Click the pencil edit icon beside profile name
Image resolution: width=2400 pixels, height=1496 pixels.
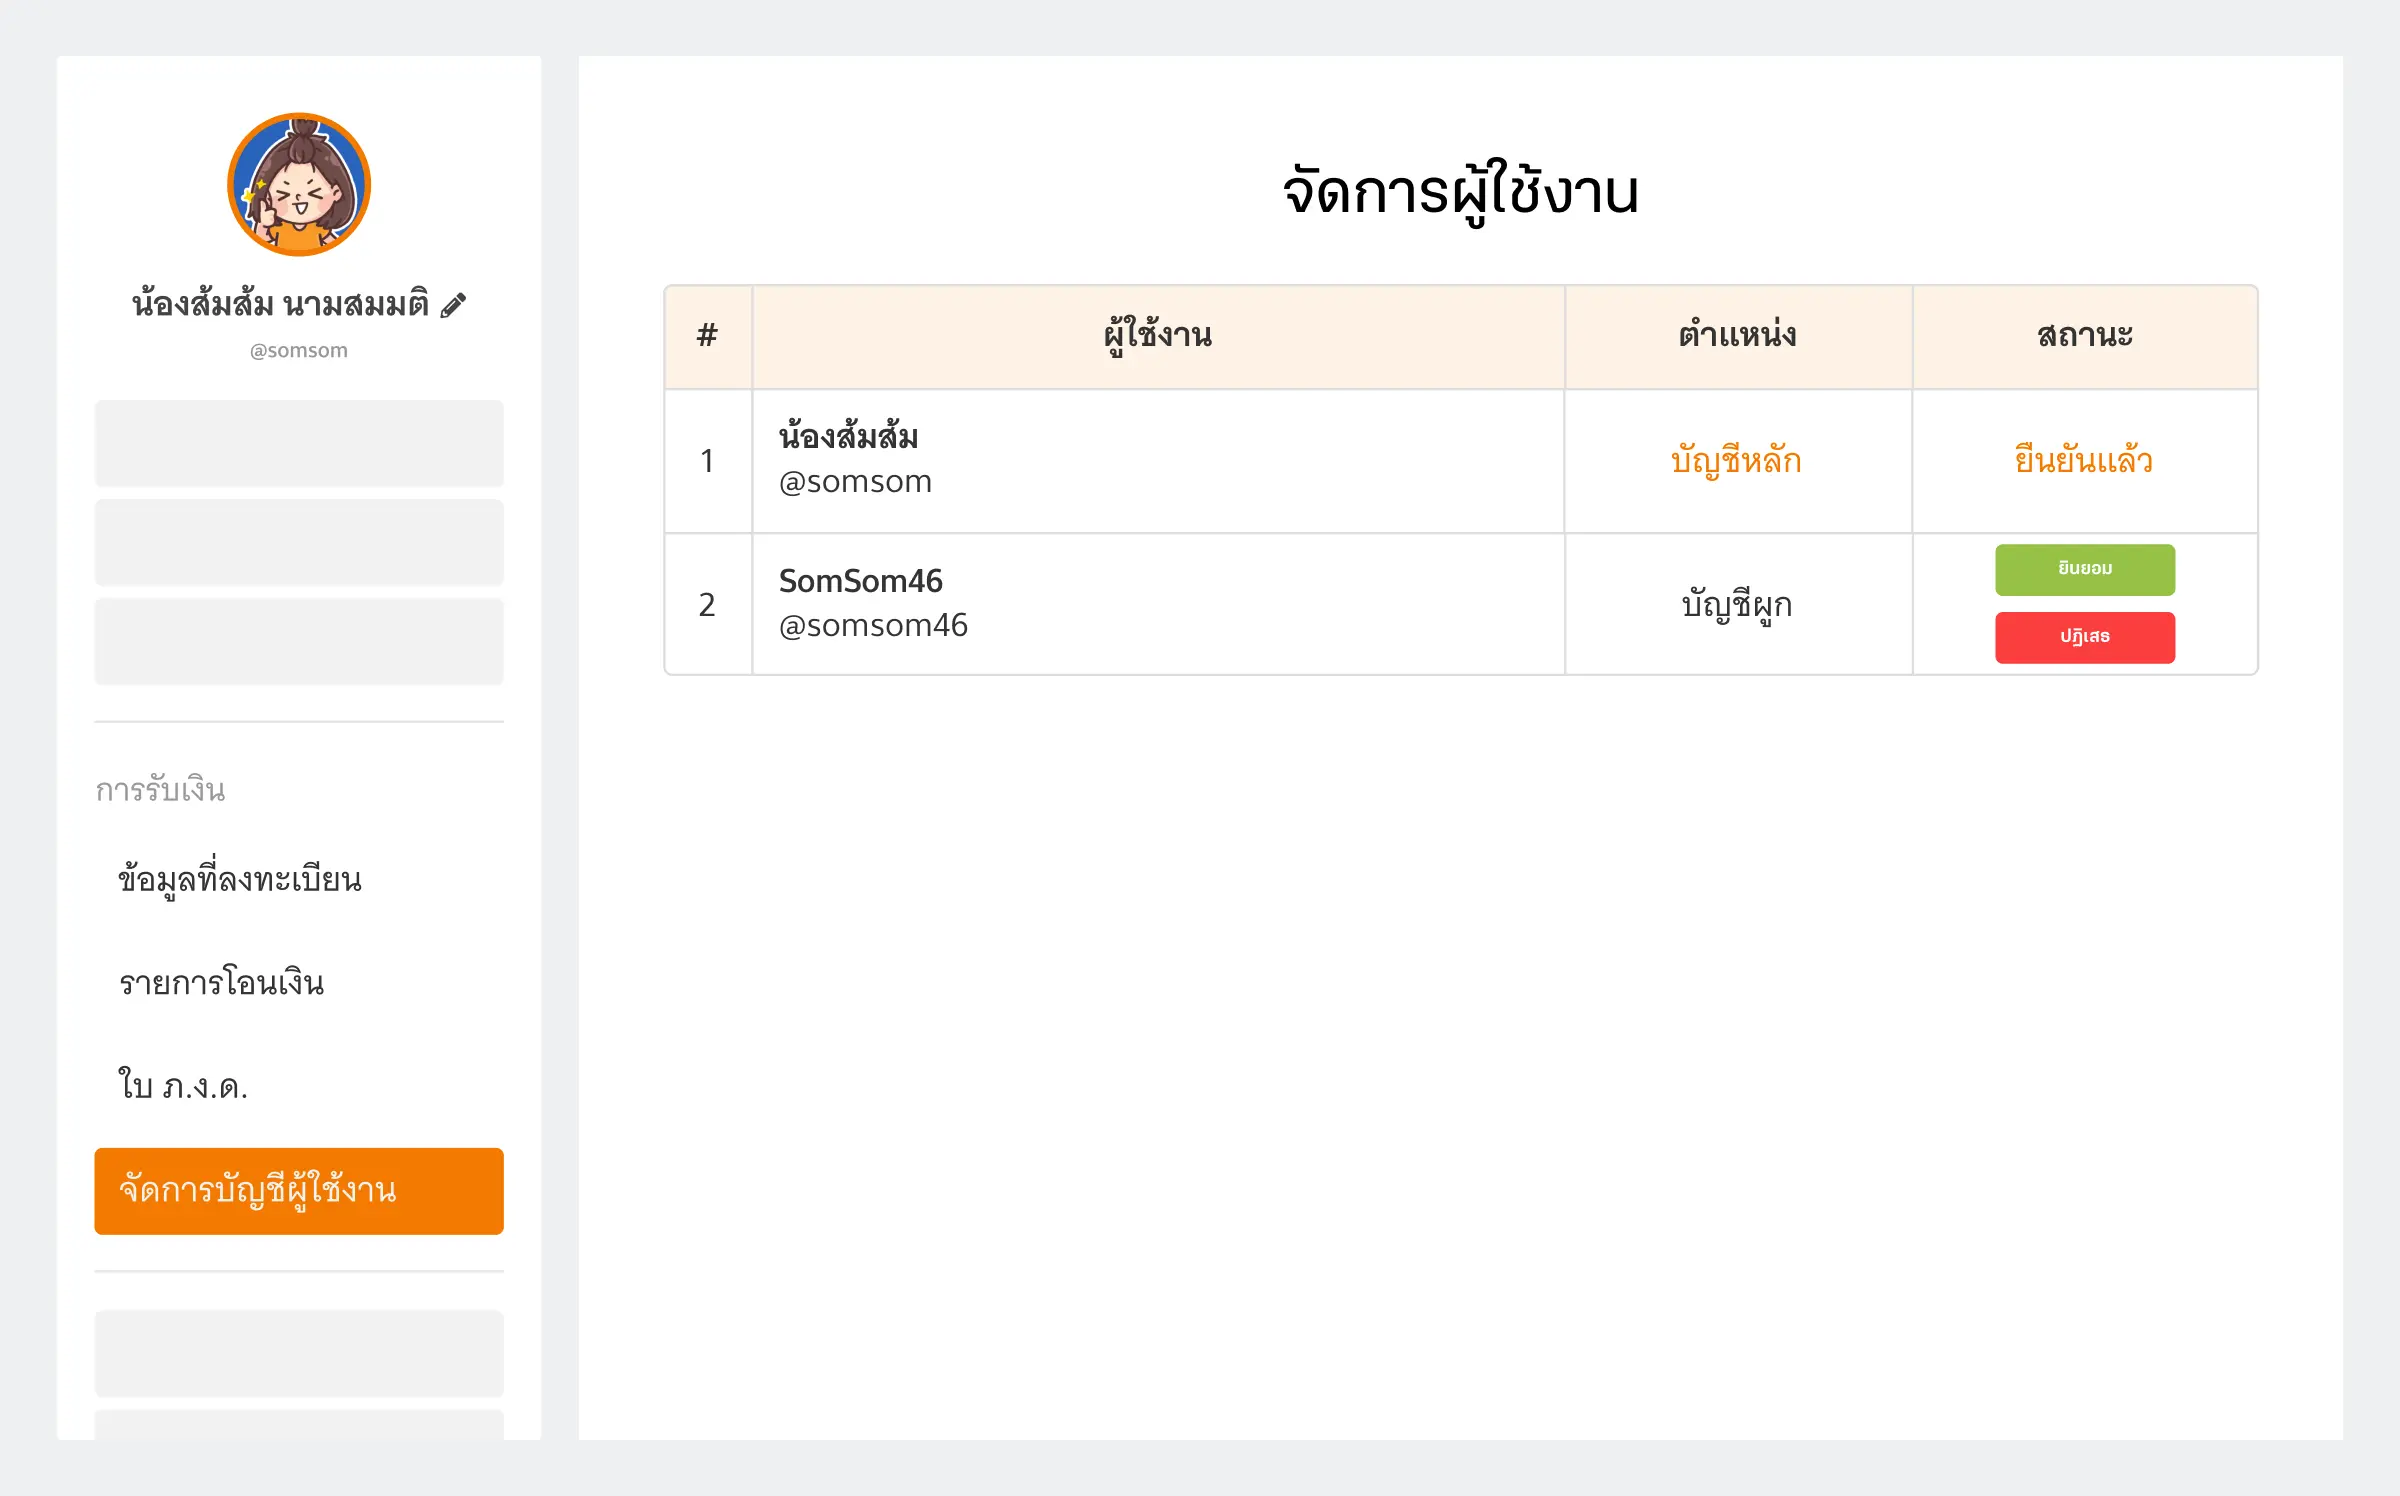pos(453,305)
